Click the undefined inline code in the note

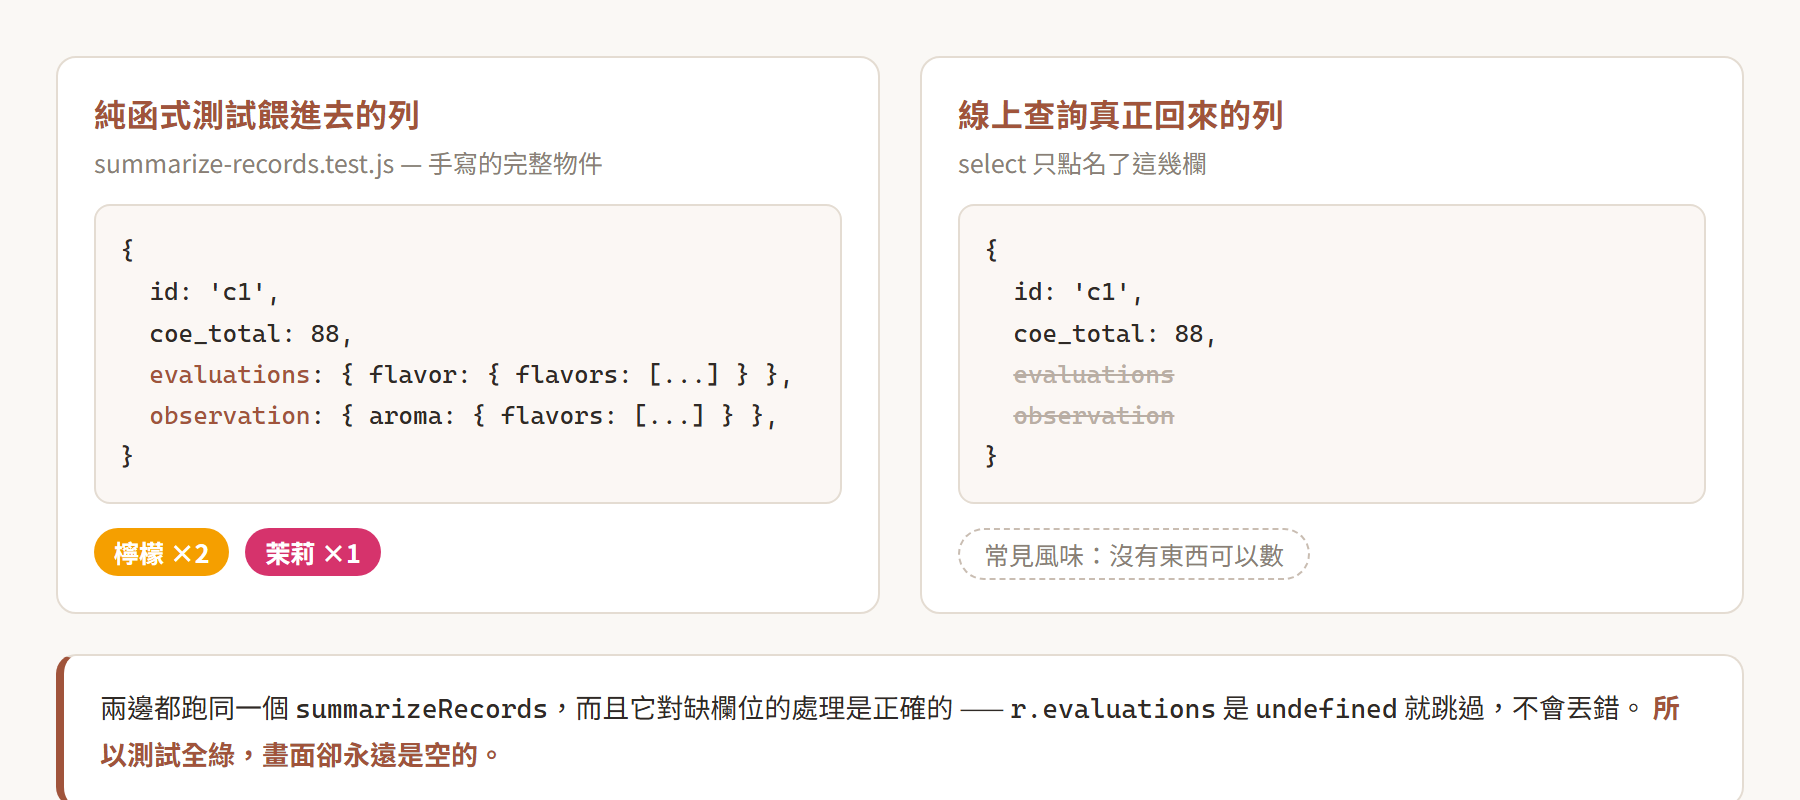coord(1326,709)
